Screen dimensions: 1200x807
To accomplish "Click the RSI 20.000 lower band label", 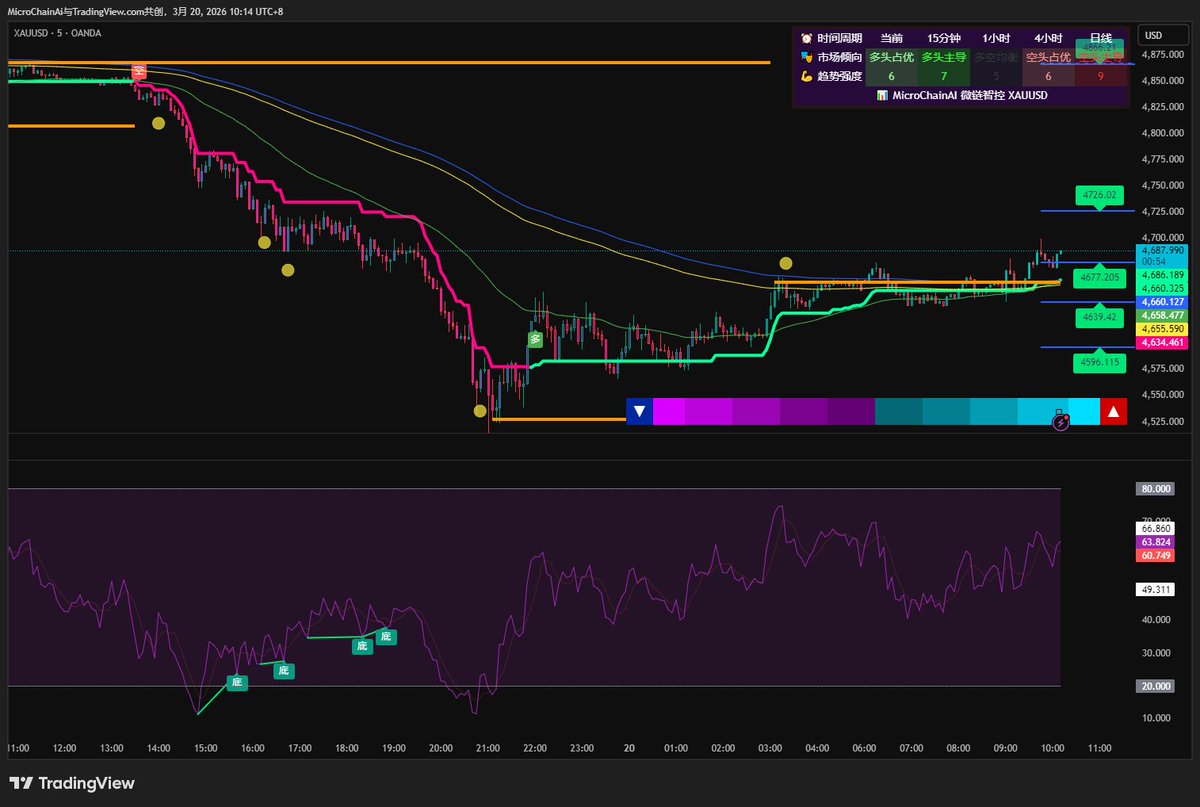I will tap(1155, 686).
